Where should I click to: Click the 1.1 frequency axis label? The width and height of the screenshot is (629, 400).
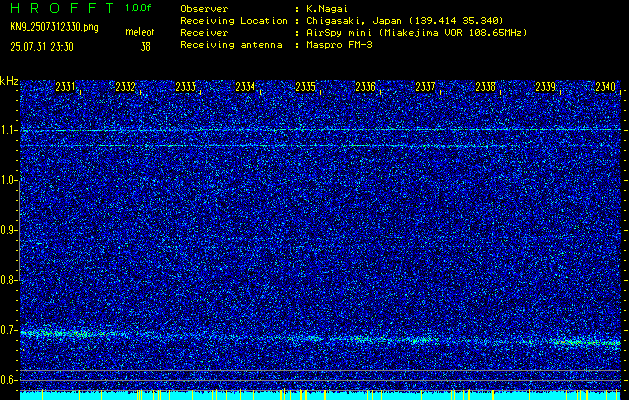coord(7,130)
